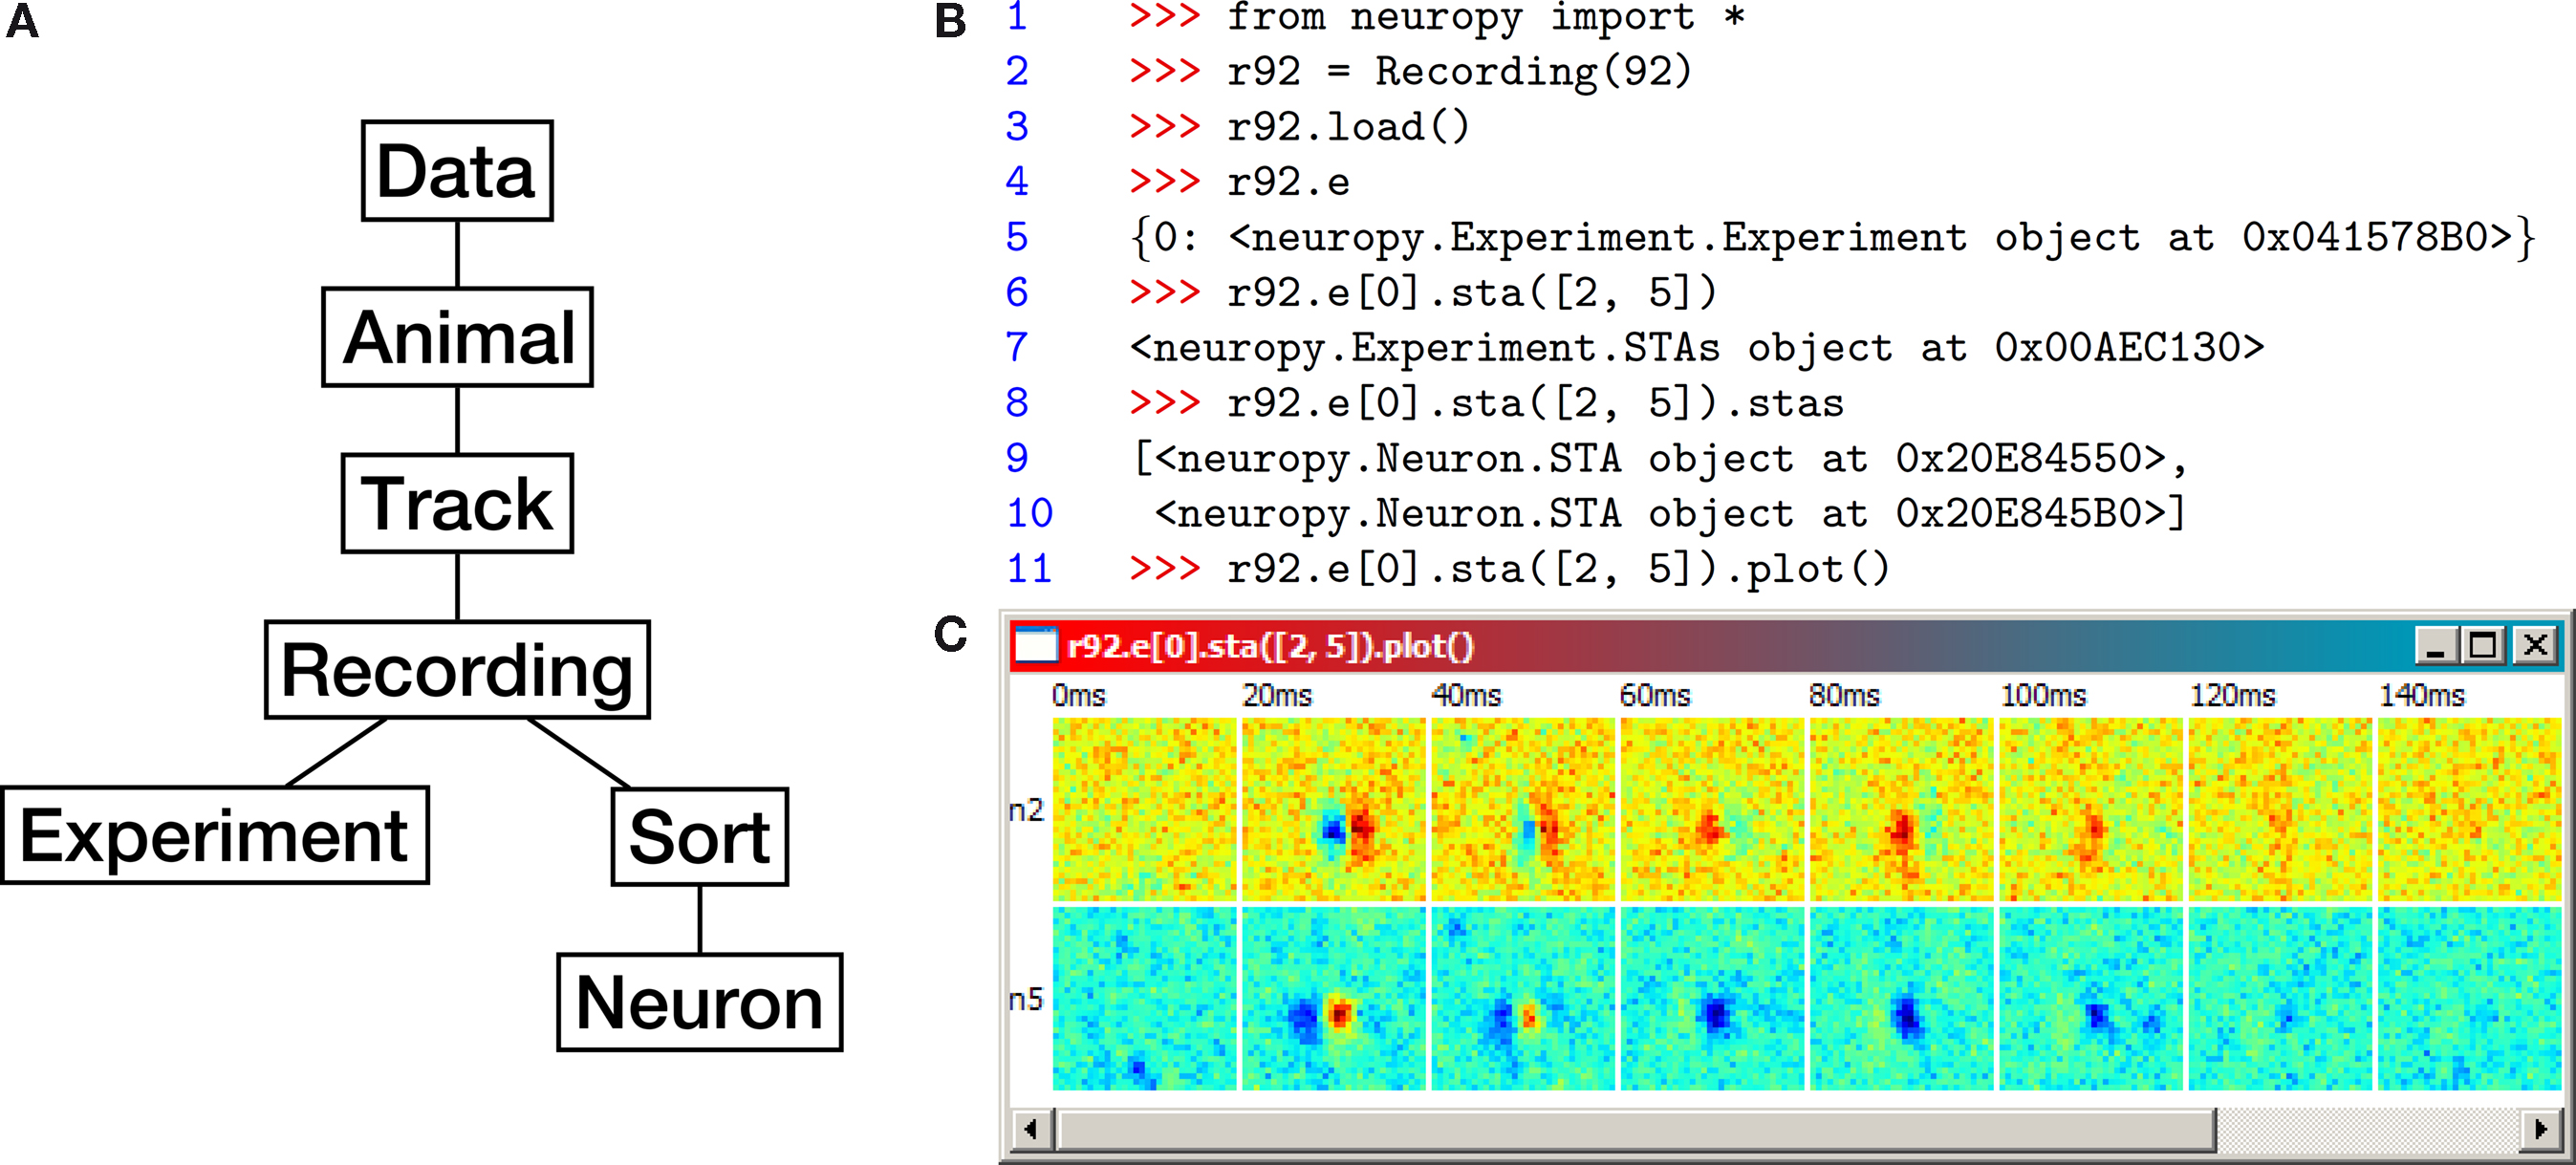The width and height of the screenshot is (2576, 1165).
Task: Select the n2 STA frame at 0ms
Action: pos(1144,809)
